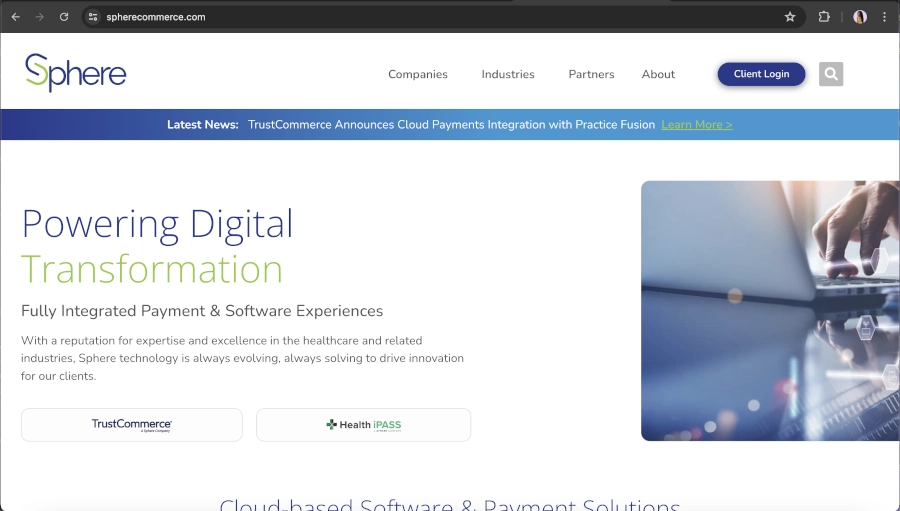Click the browser back arrow
This screenshot has height=511, width=900.
15,17
